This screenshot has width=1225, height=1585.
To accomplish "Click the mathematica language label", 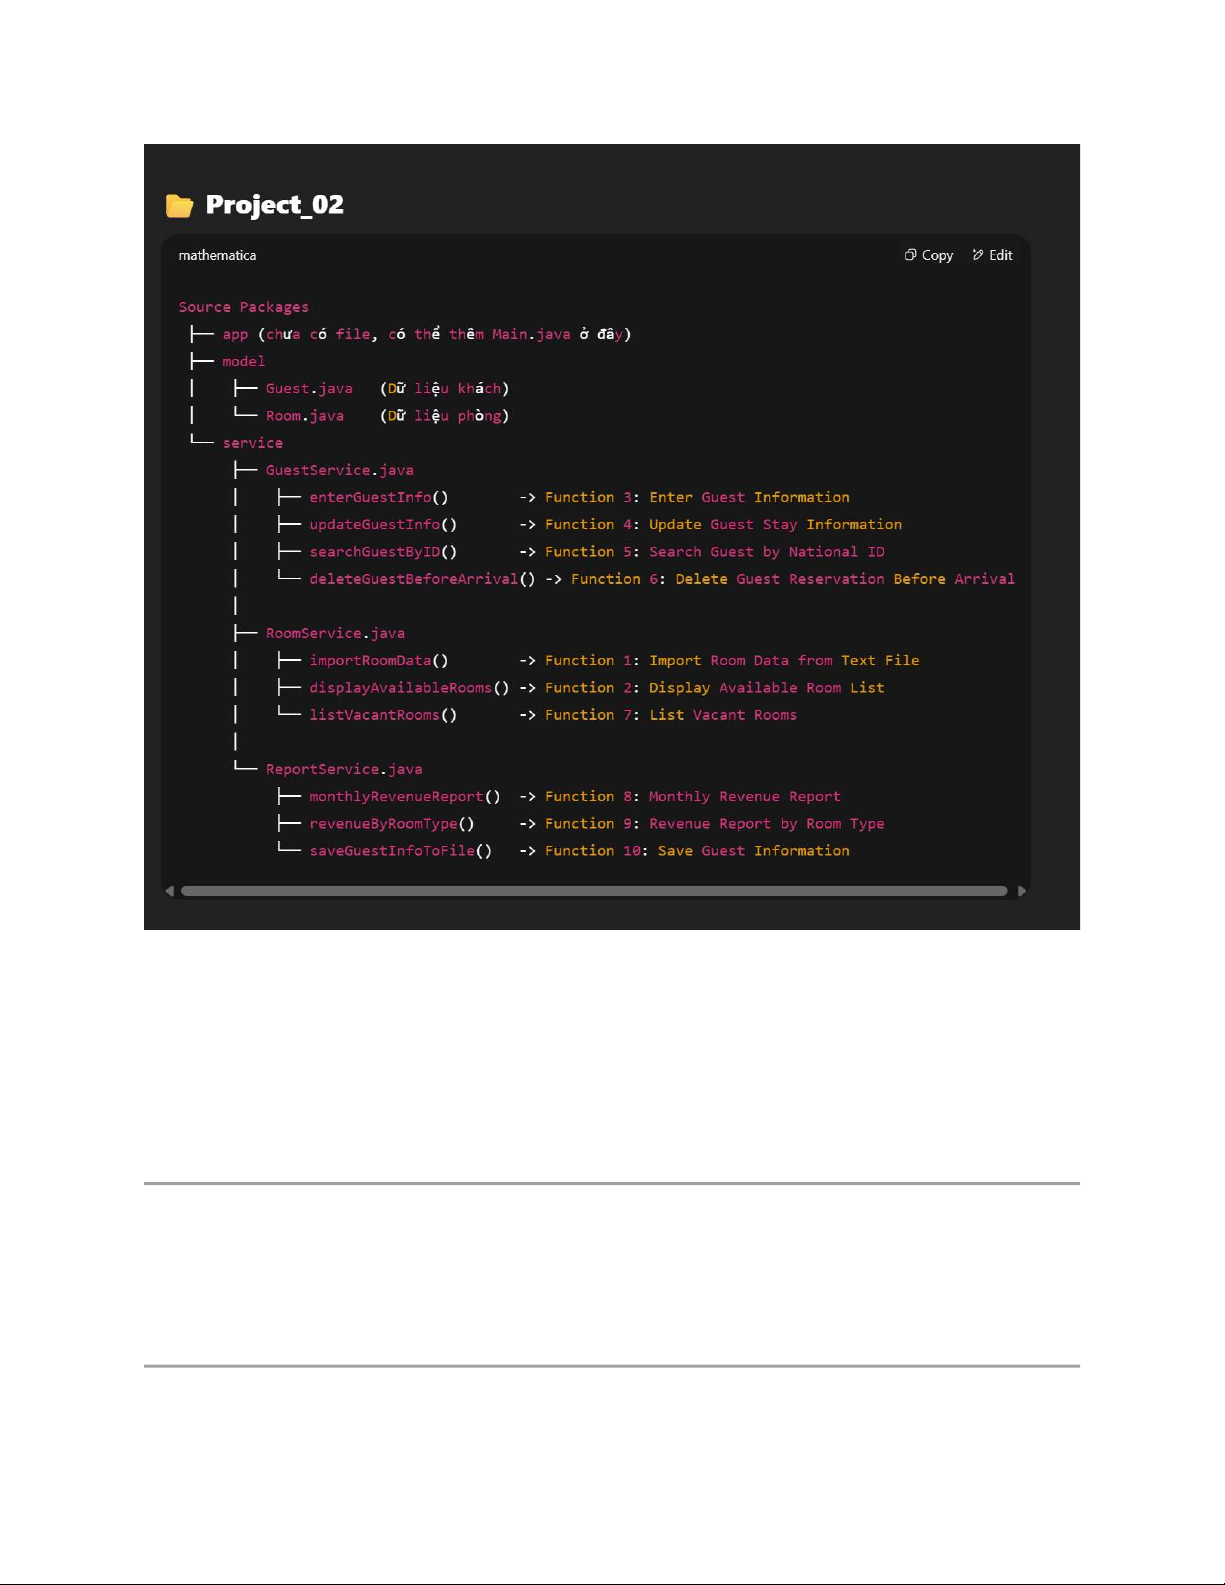I will tap(217, 255).
